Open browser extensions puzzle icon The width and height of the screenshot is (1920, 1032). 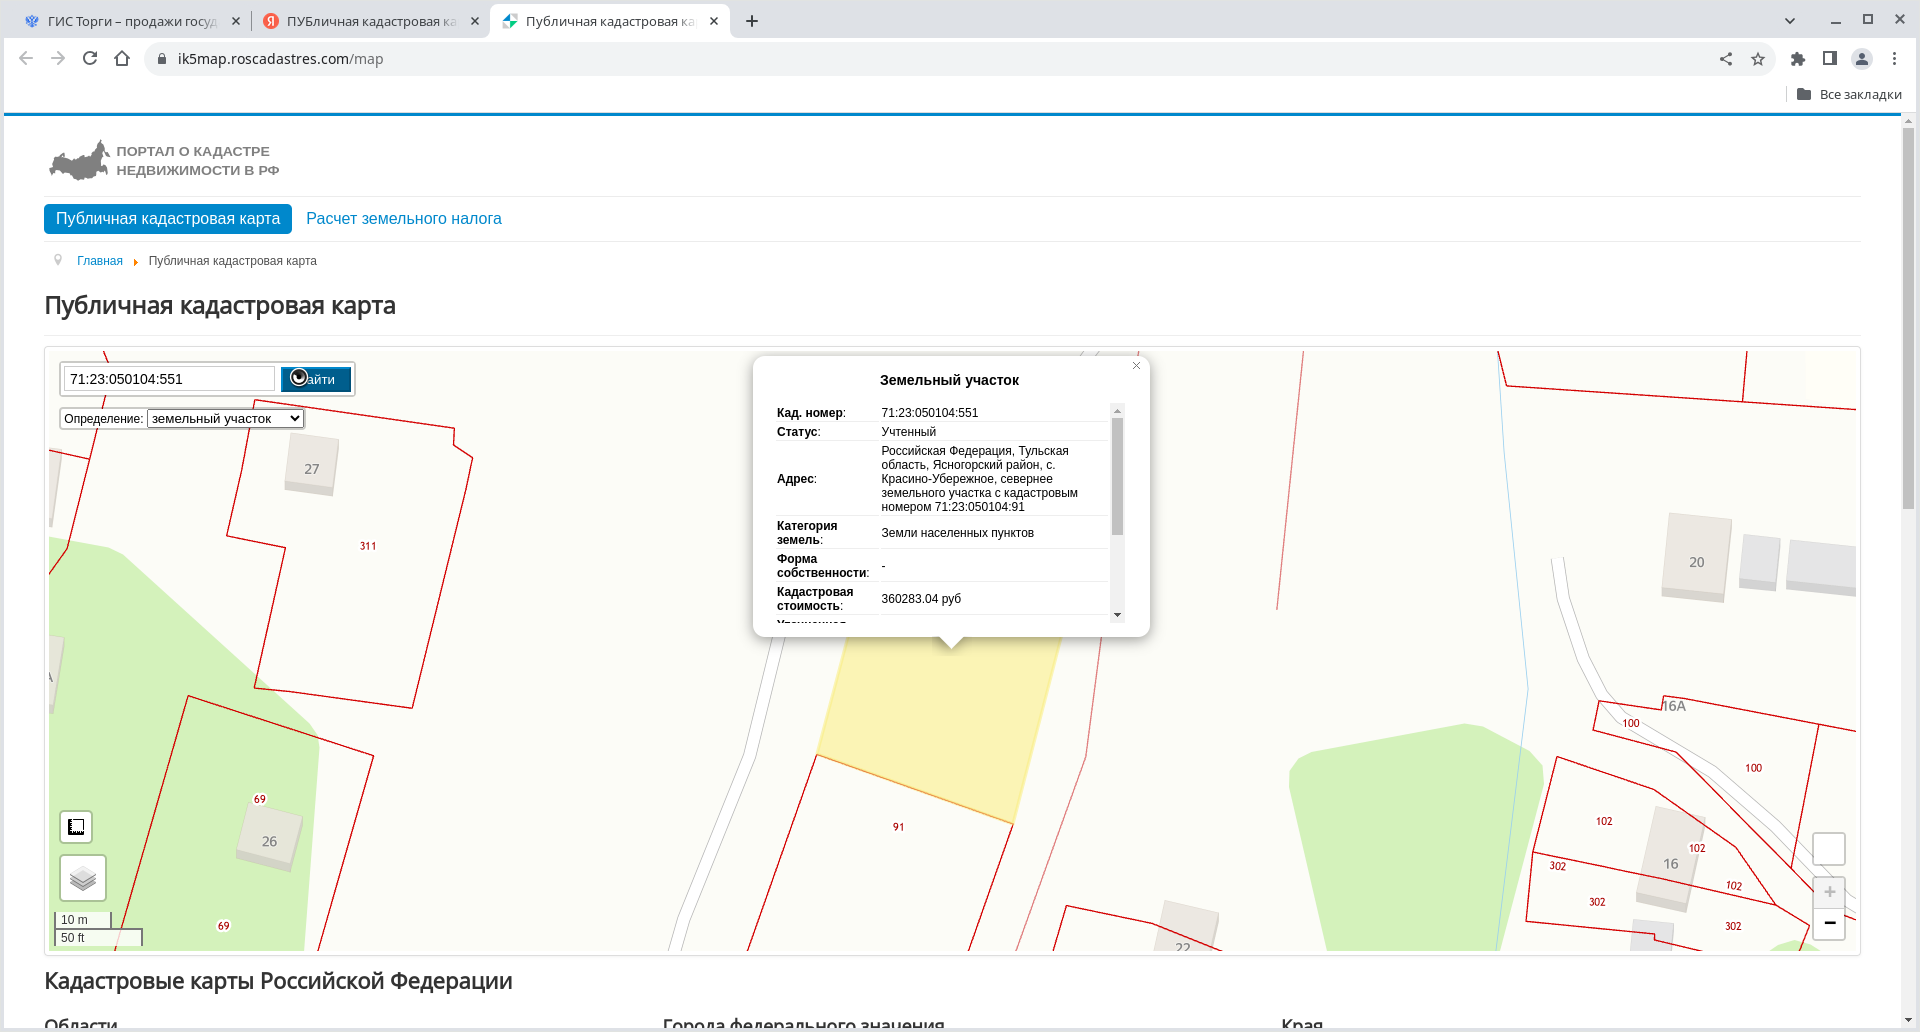(1797, 59)
